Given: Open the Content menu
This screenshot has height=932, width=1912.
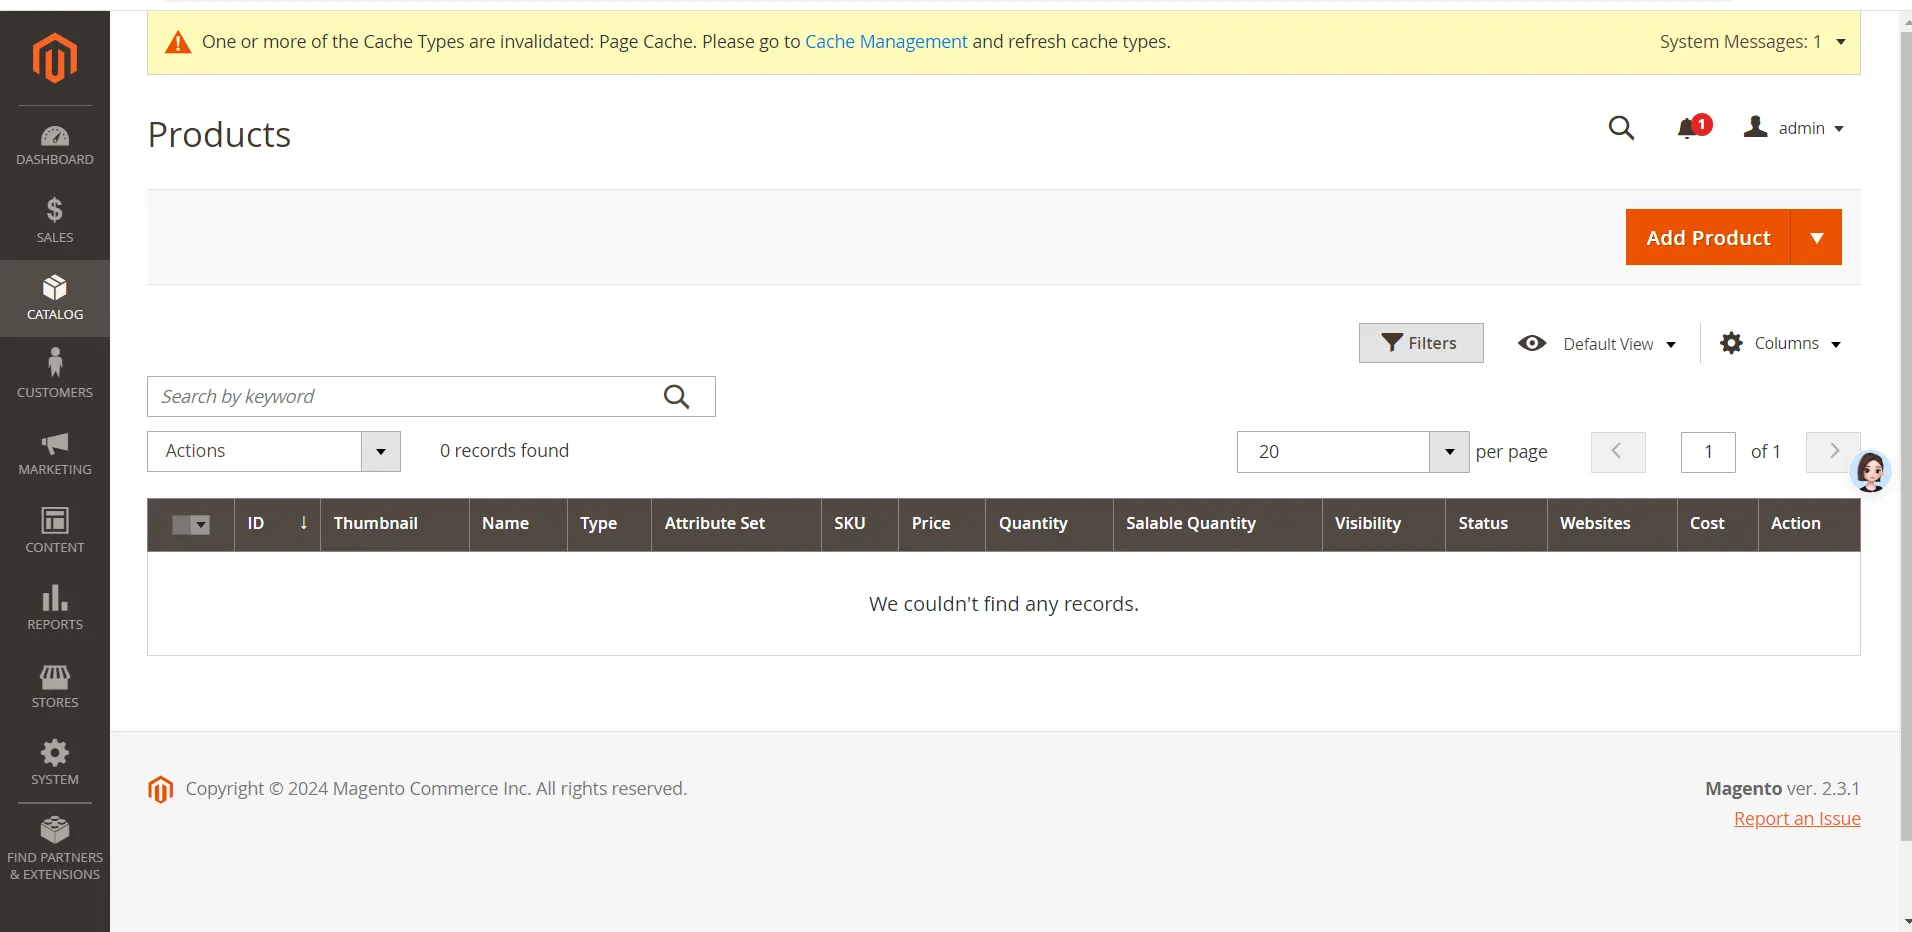Looking at the screenshot, I should pyautogui.click(x=55, y=530).
